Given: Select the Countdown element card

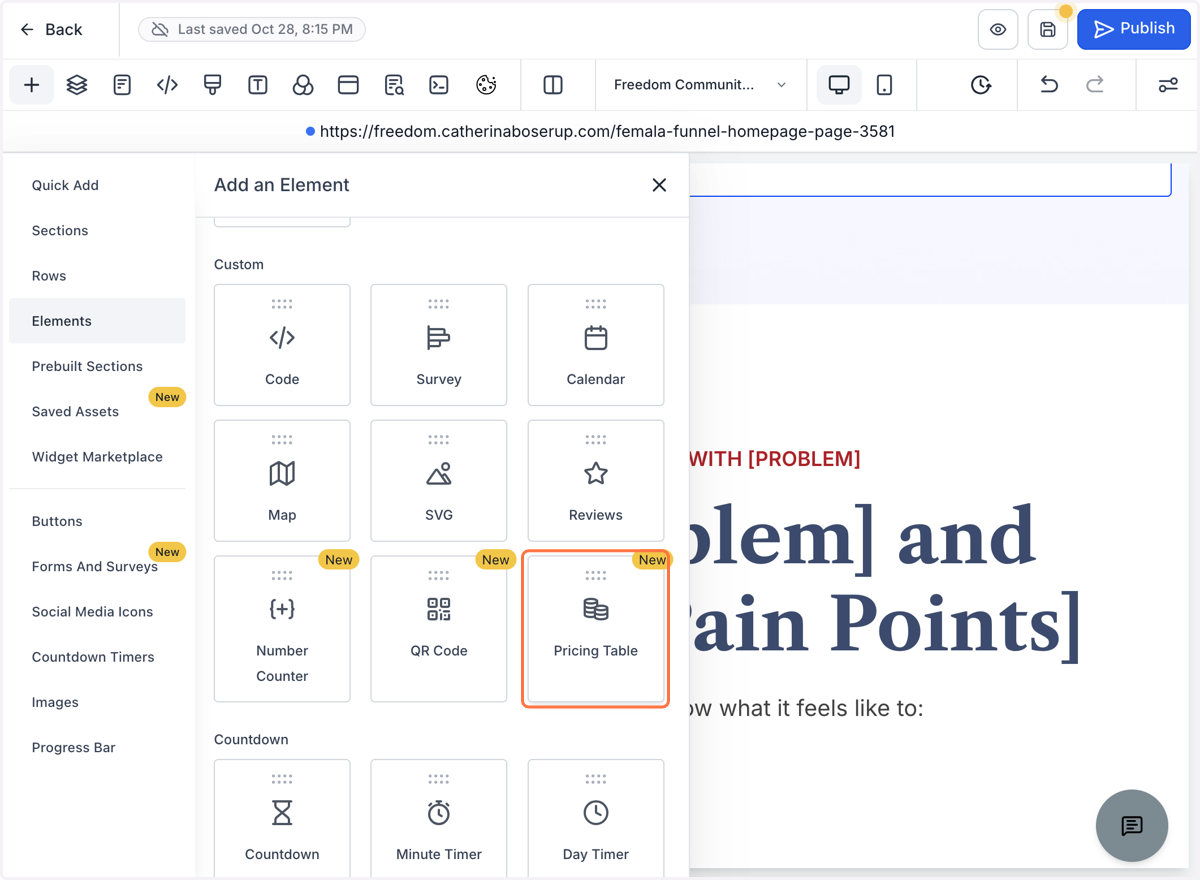Looking at the screenshot, I should 282,818.
